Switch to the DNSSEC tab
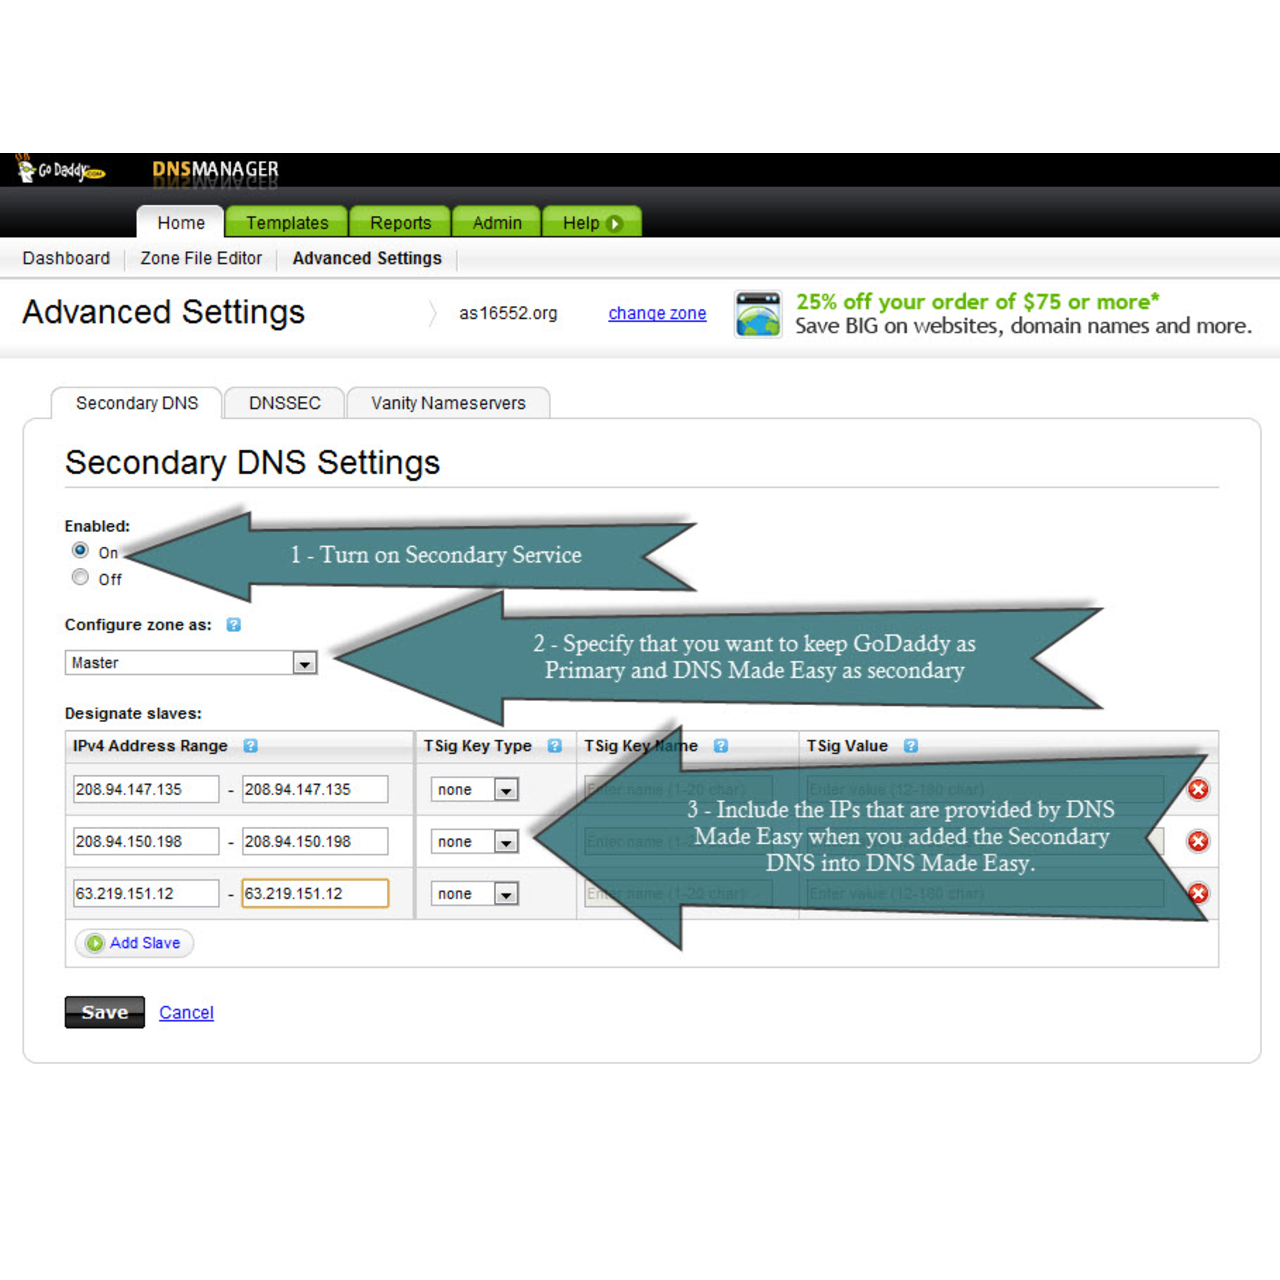This screenshot has width=1280, height=1280. 285,403
